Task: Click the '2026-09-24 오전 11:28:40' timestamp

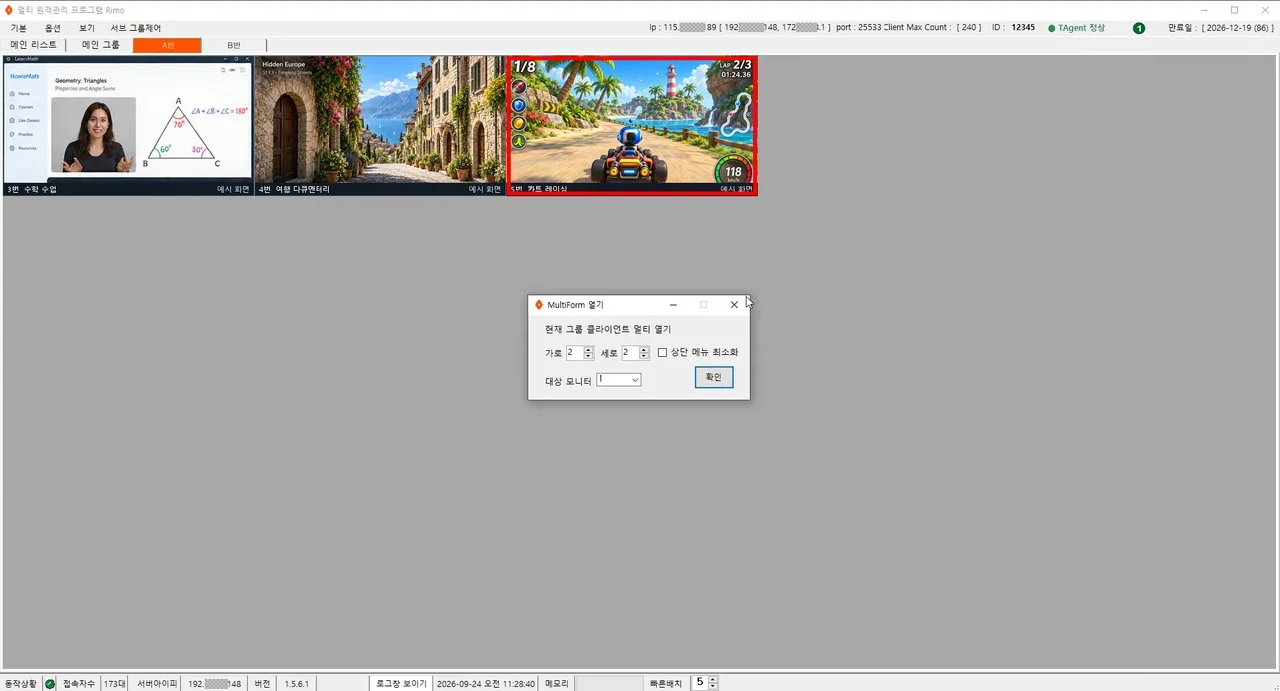Action: pos(486,684)
